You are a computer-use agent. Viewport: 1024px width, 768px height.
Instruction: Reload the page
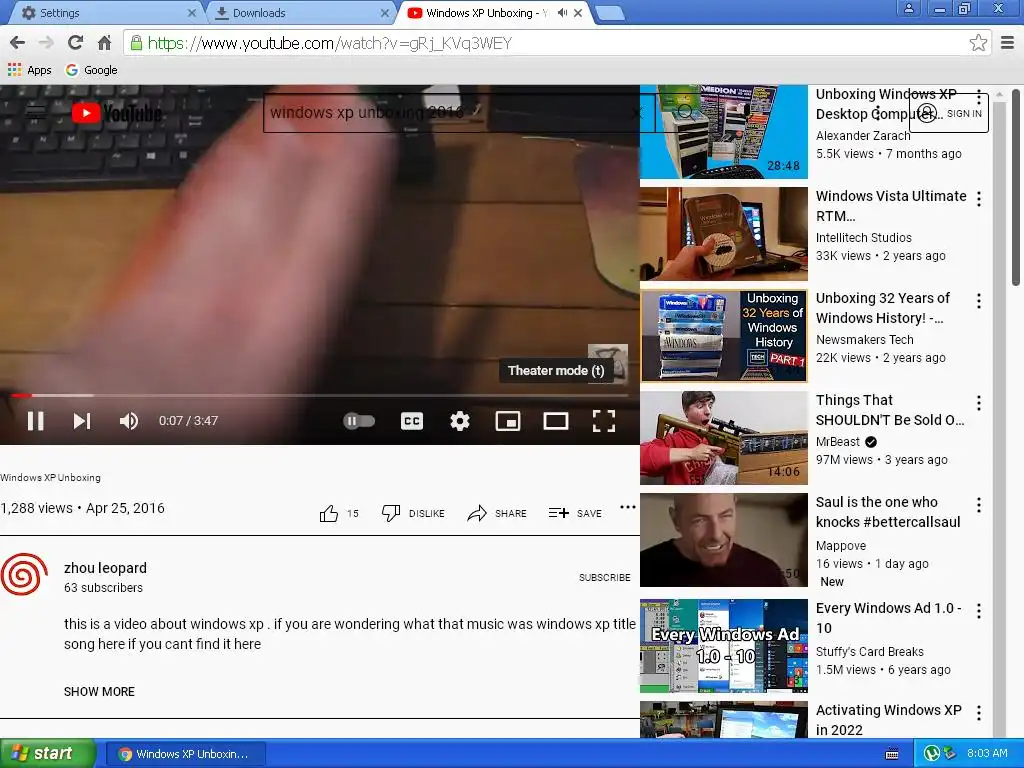click(75, 43)
